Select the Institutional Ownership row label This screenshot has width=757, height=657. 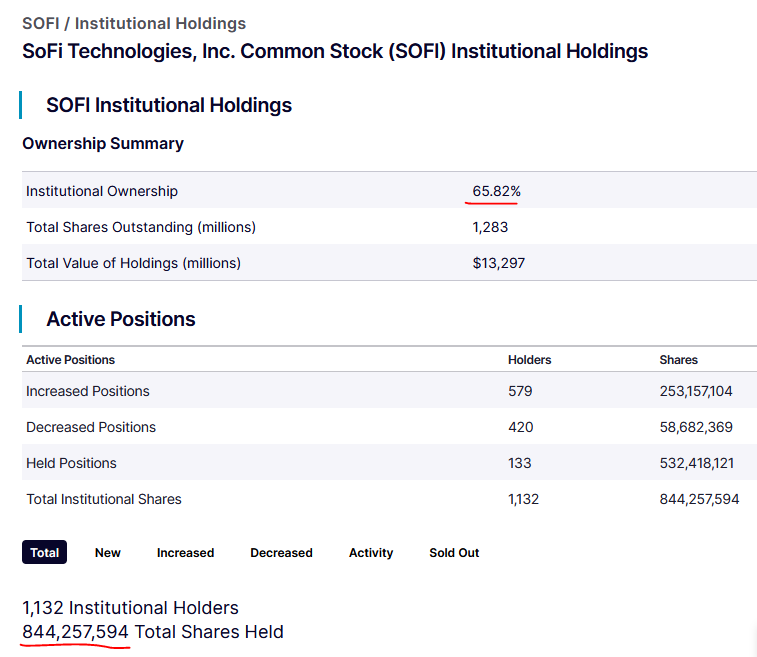point(102,191)
